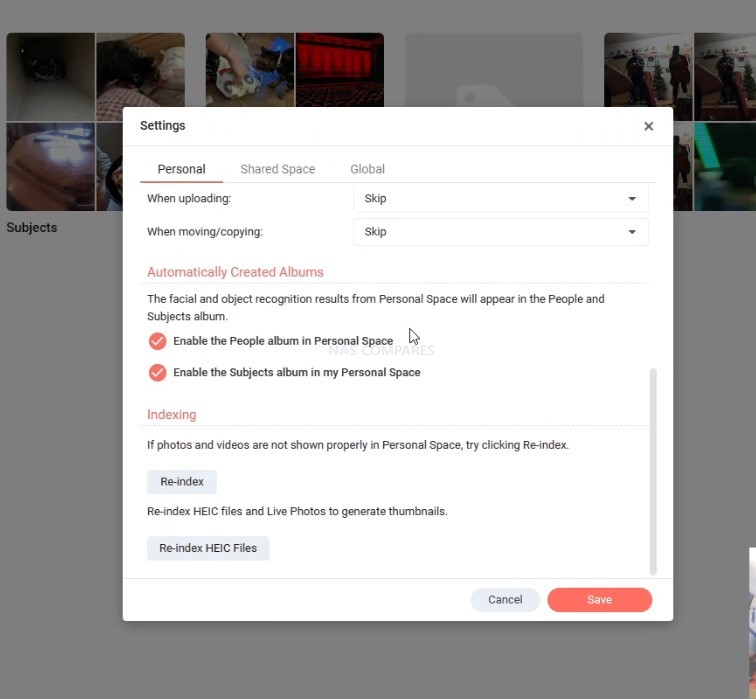Click the 'When uploading:' label
This screenshot has width=756, height=699.
point(189,199)
